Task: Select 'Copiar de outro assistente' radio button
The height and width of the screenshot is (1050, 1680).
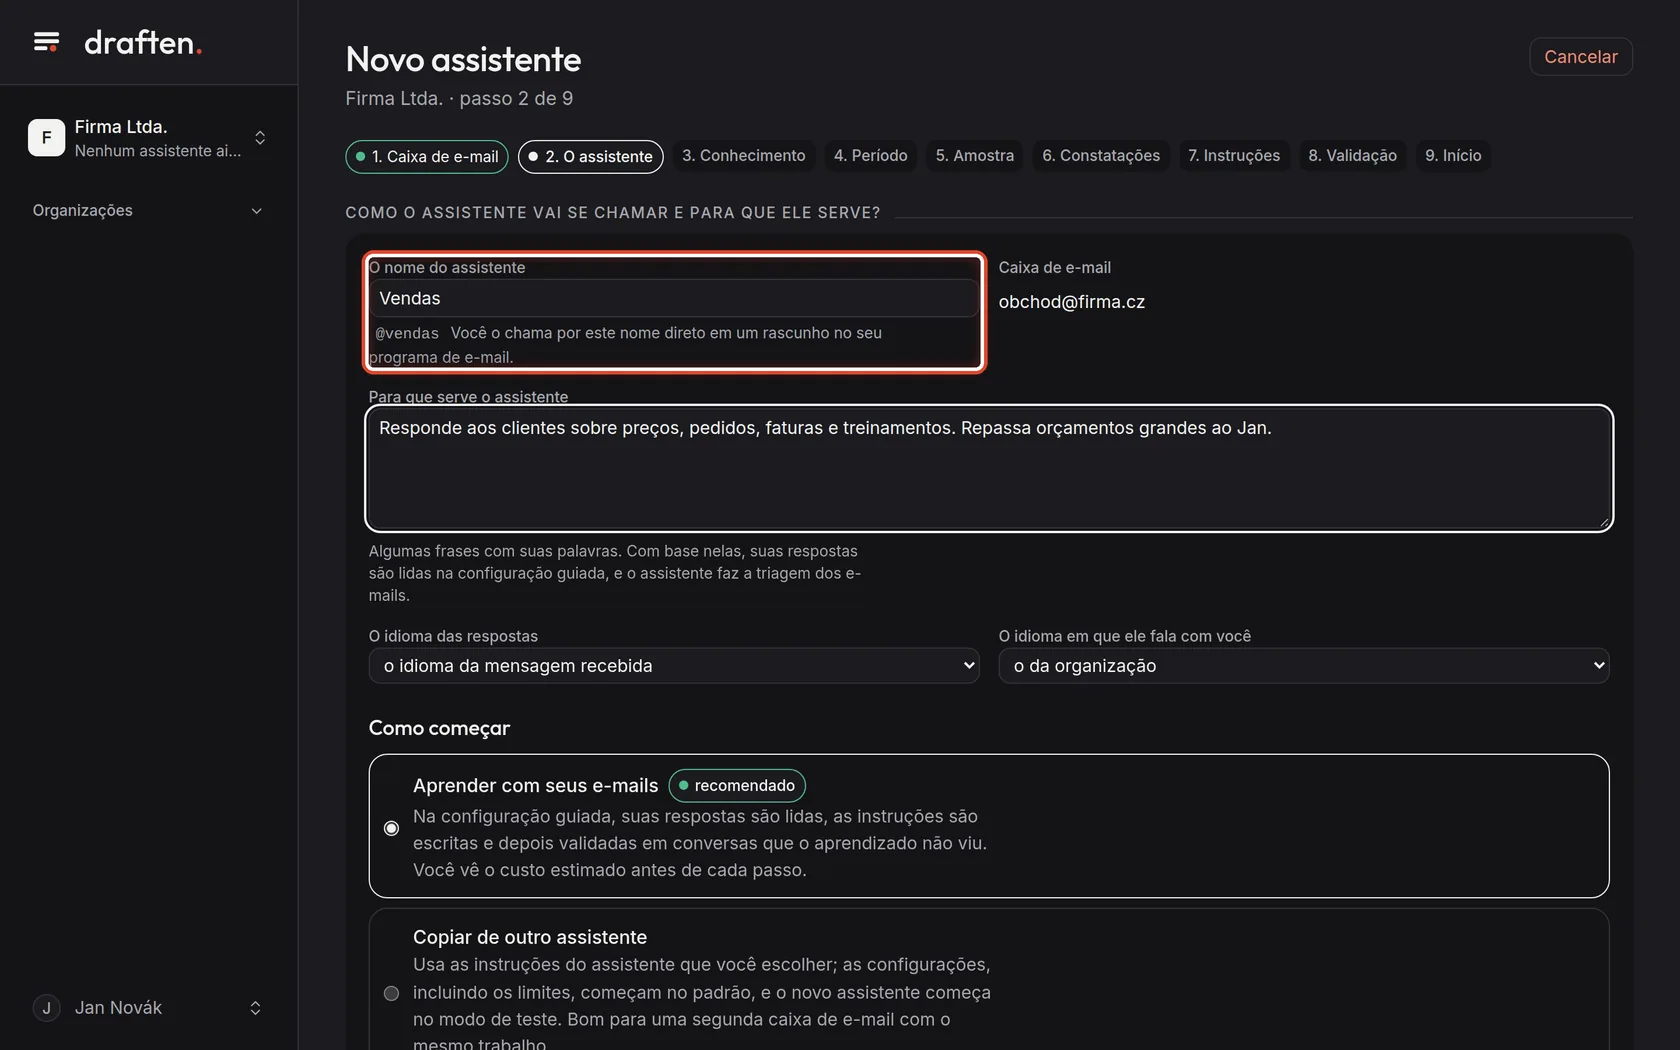Action: tap(391, 993)
